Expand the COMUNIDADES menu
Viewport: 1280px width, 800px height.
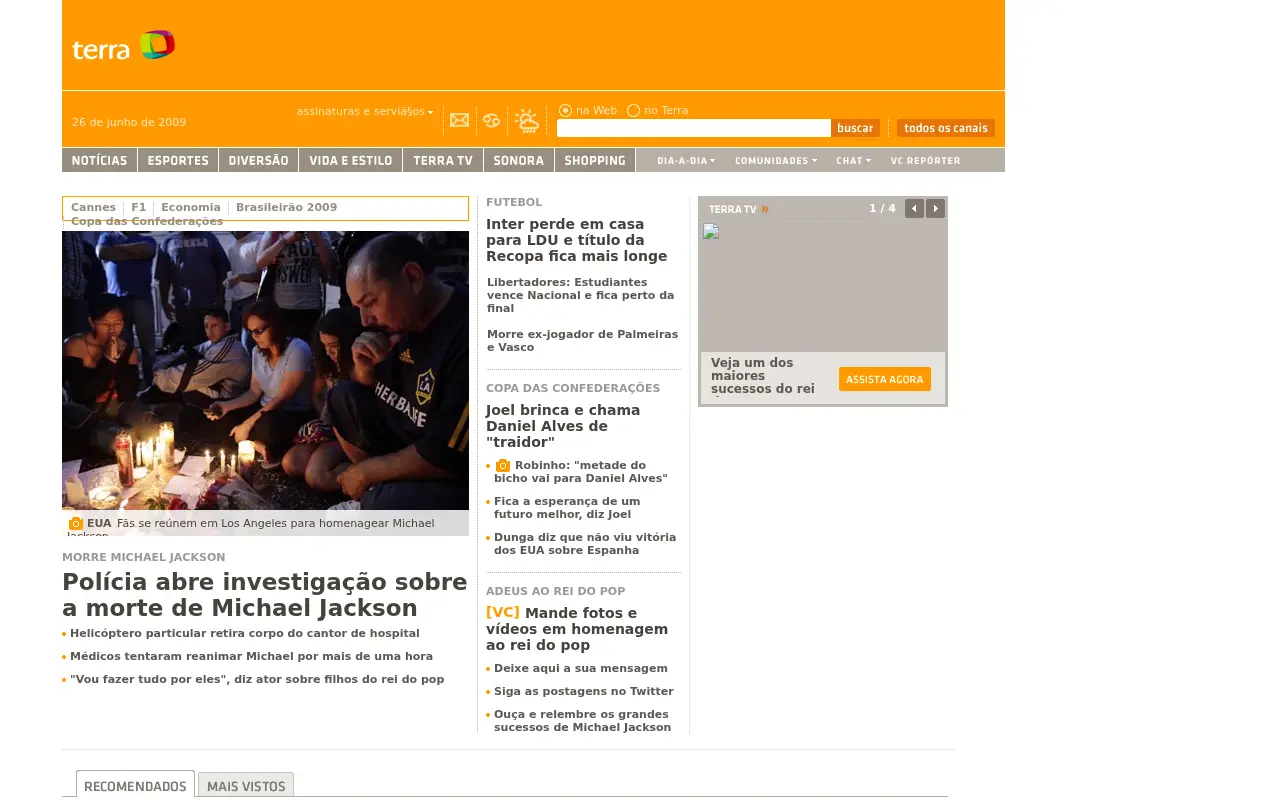[776, 161]
